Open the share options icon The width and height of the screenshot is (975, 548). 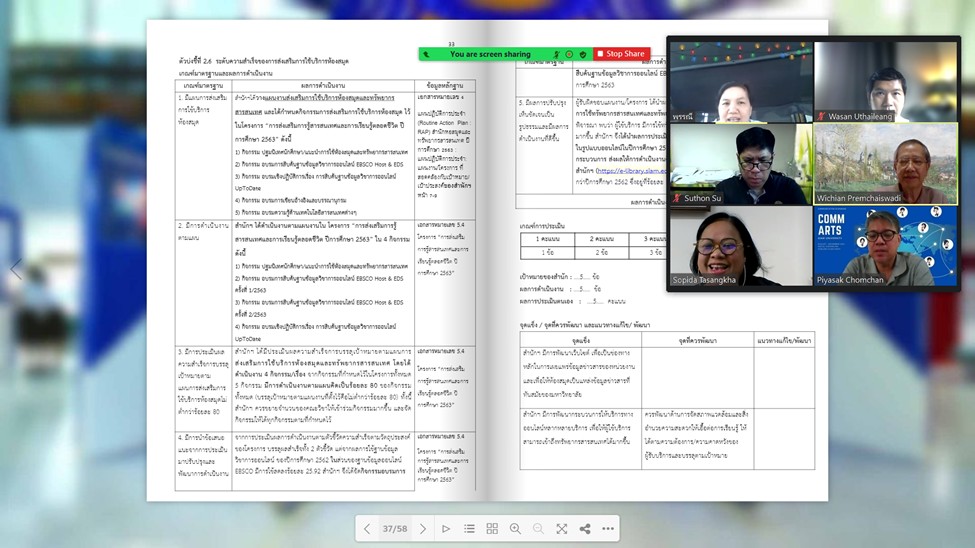tap(585, 529)
